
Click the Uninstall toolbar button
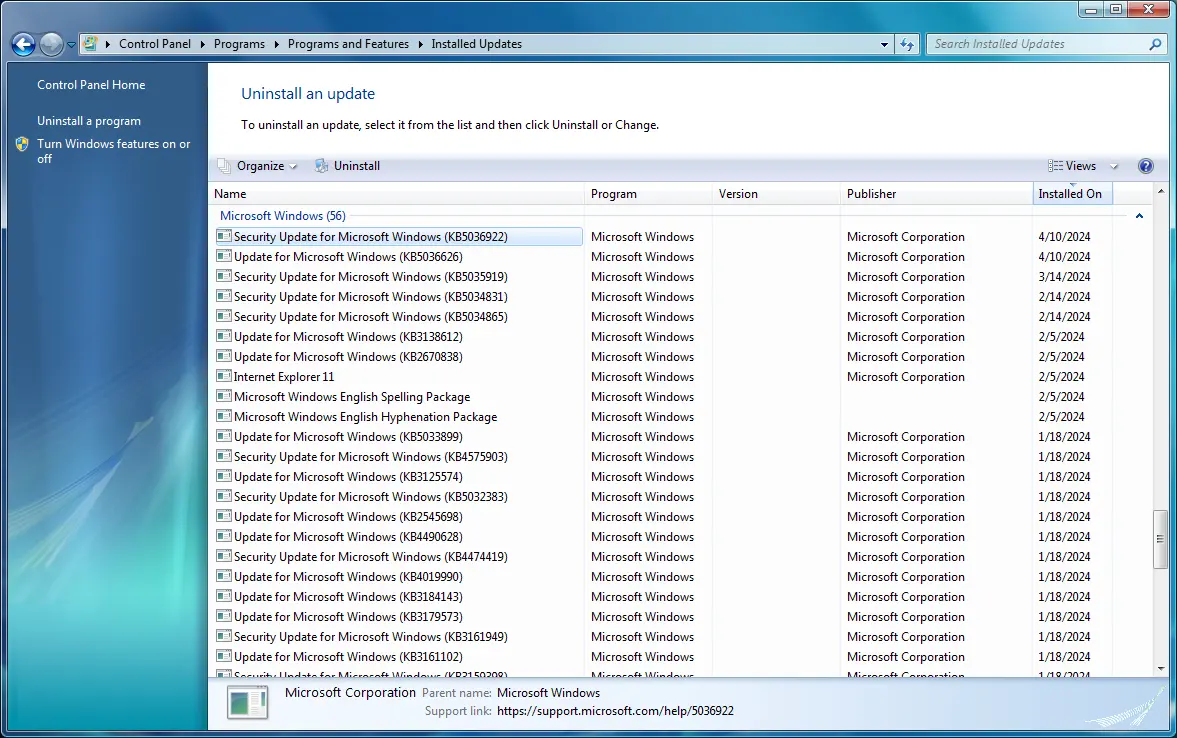click(348, 166)
